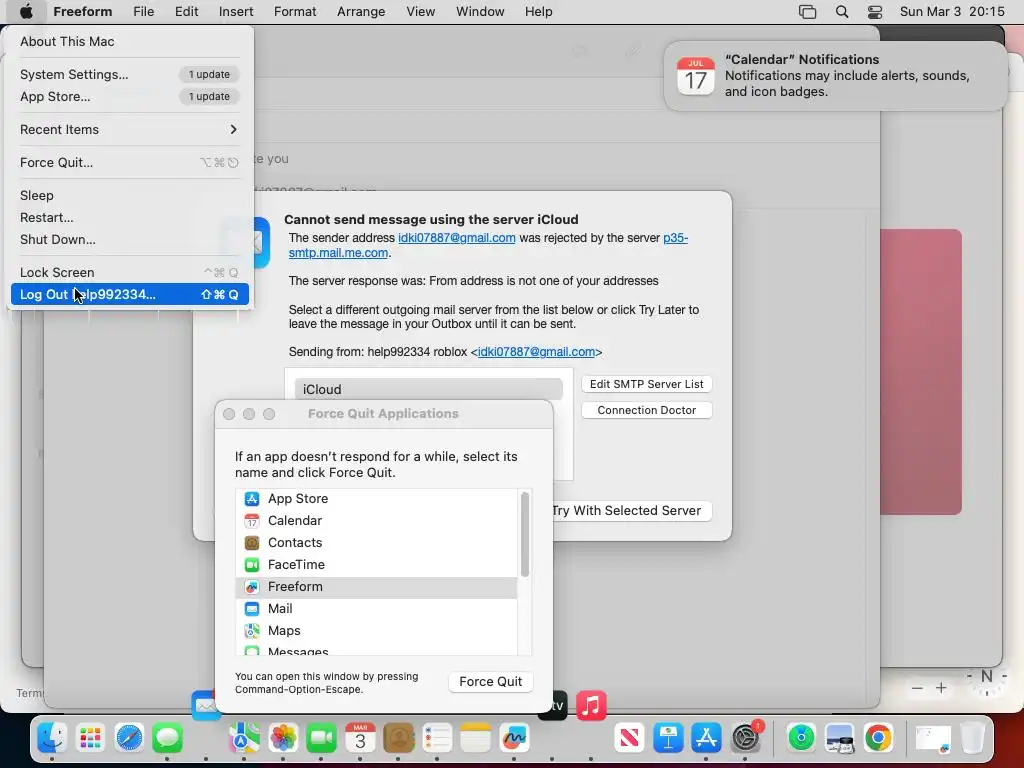Select Mail in Force Quit list
1024x768 pixels.
(x=376, y=609)
